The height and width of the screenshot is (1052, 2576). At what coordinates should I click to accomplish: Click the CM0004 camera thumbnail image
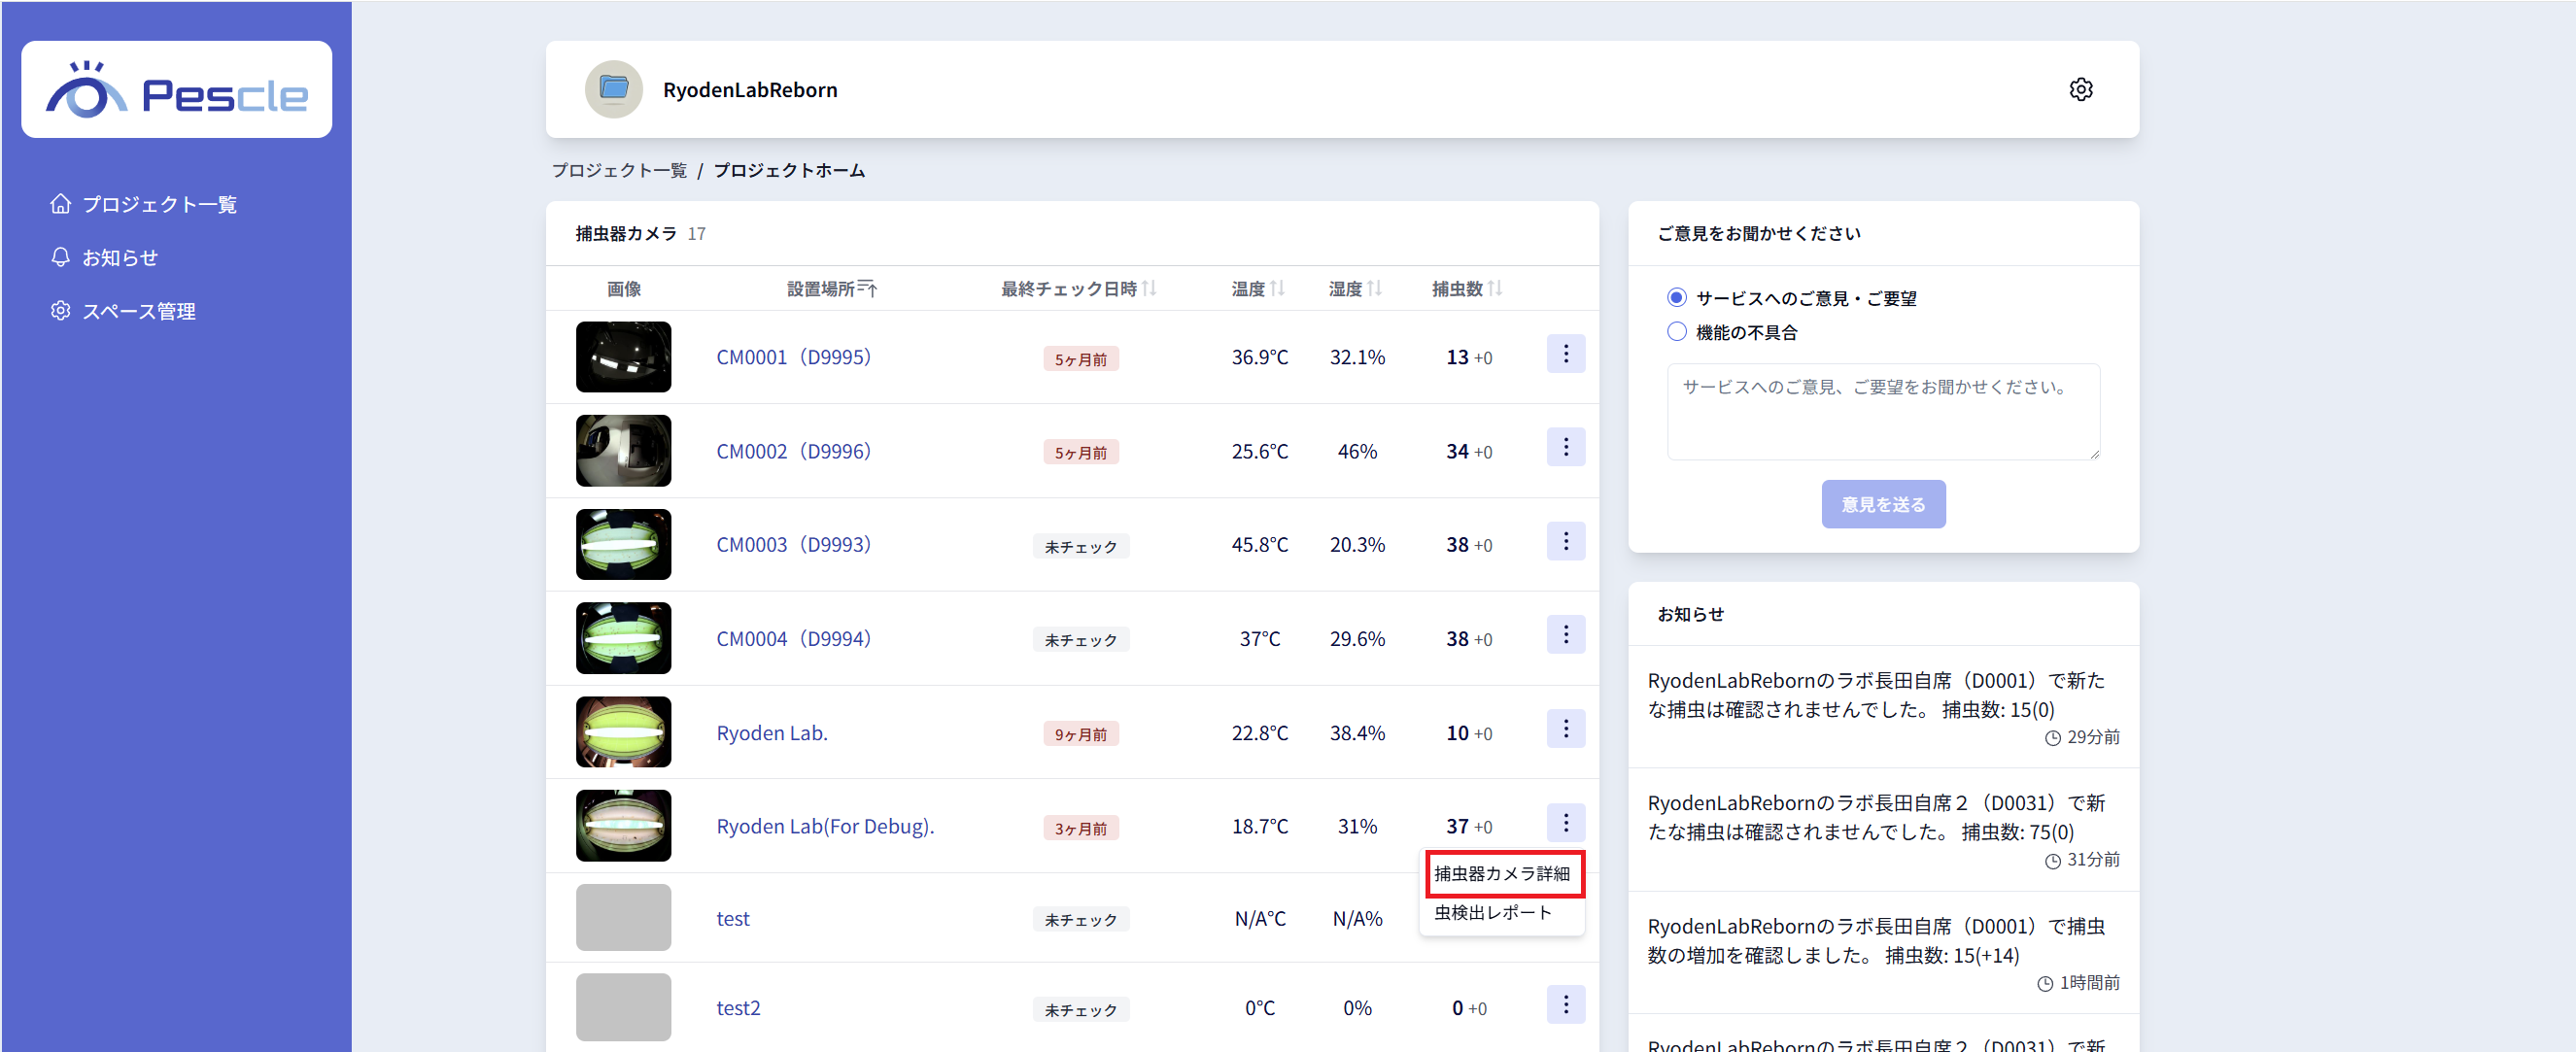click(623, 638)
